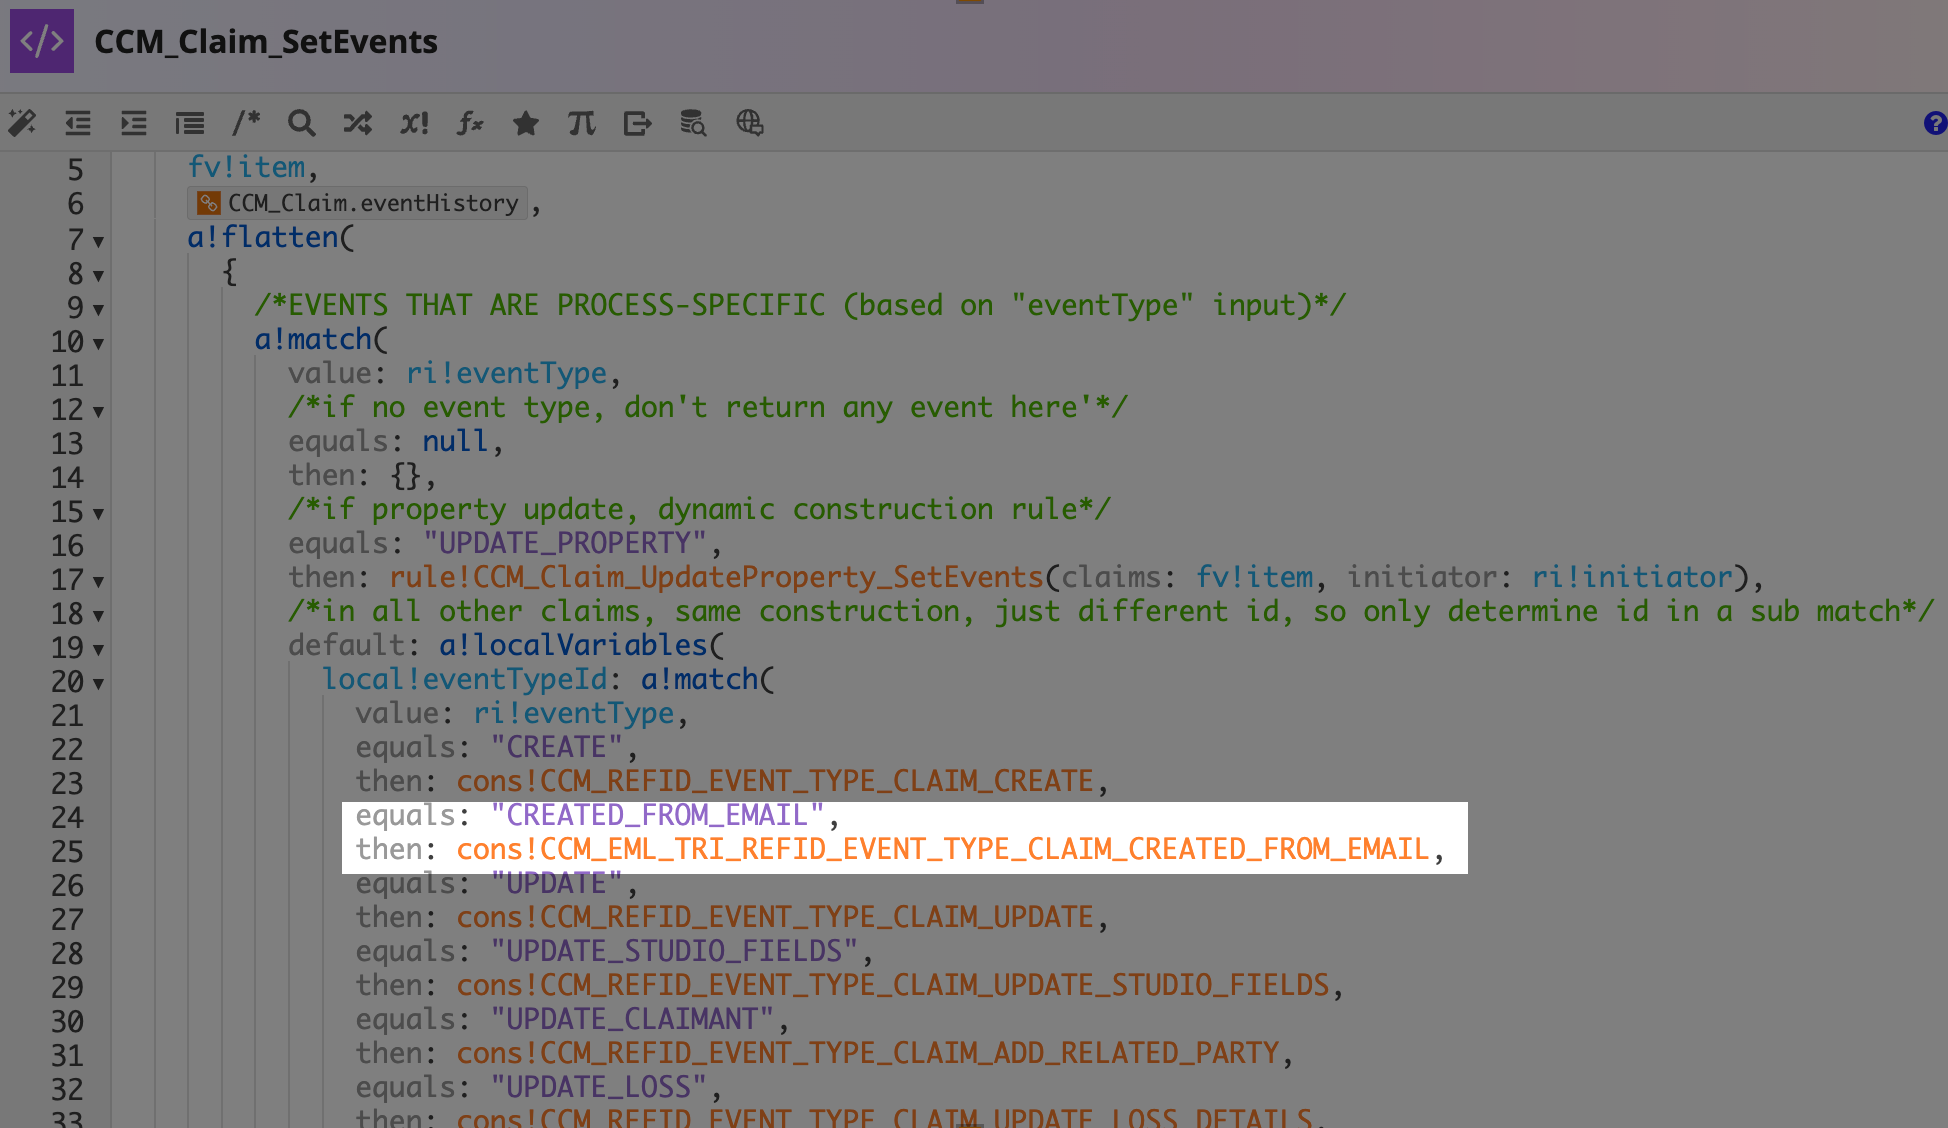Click the CCM_Claim_SetEvents title
Viewport: 1948px width, 1128px height.
(266, 41)
